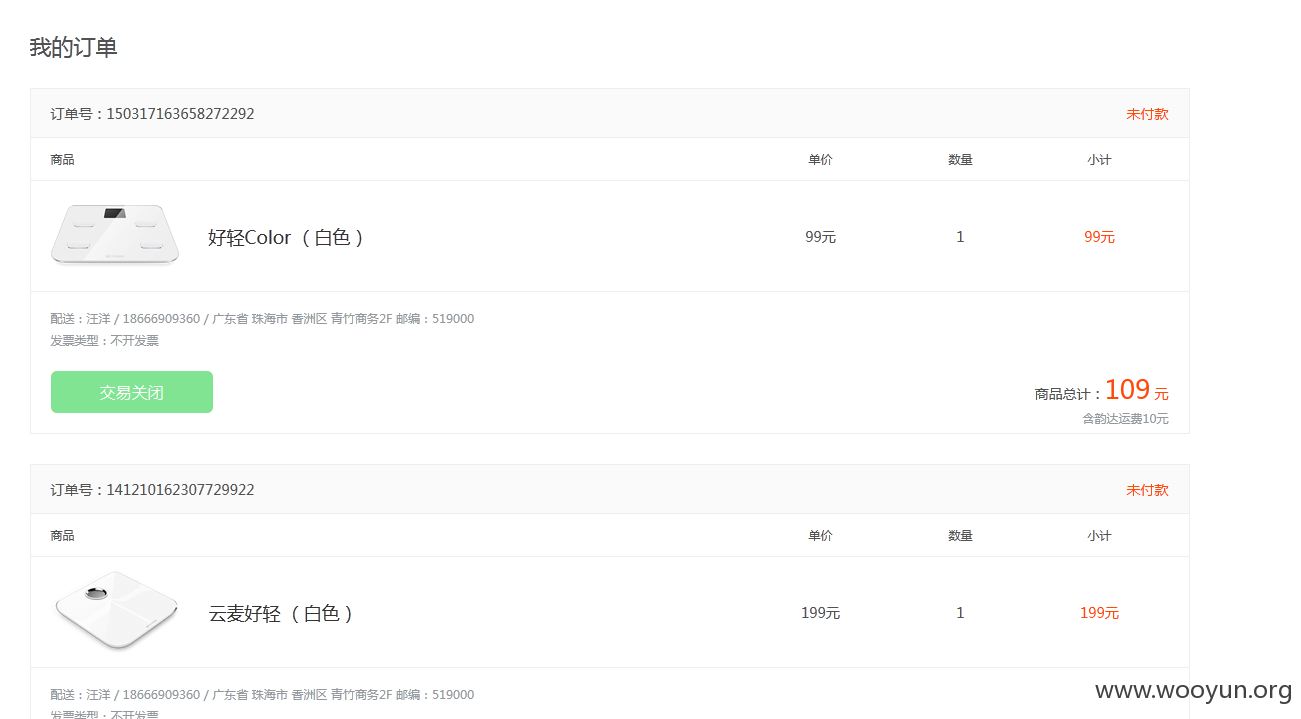
Task: Click 未付款 status of first order
Action: pos(1147,114)
